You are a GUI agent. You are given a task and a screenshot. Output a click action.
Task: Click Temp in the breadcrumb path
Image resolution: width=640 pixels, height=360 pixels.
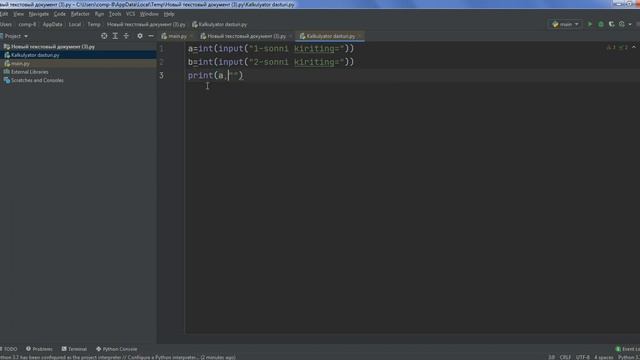pos(94,24)
